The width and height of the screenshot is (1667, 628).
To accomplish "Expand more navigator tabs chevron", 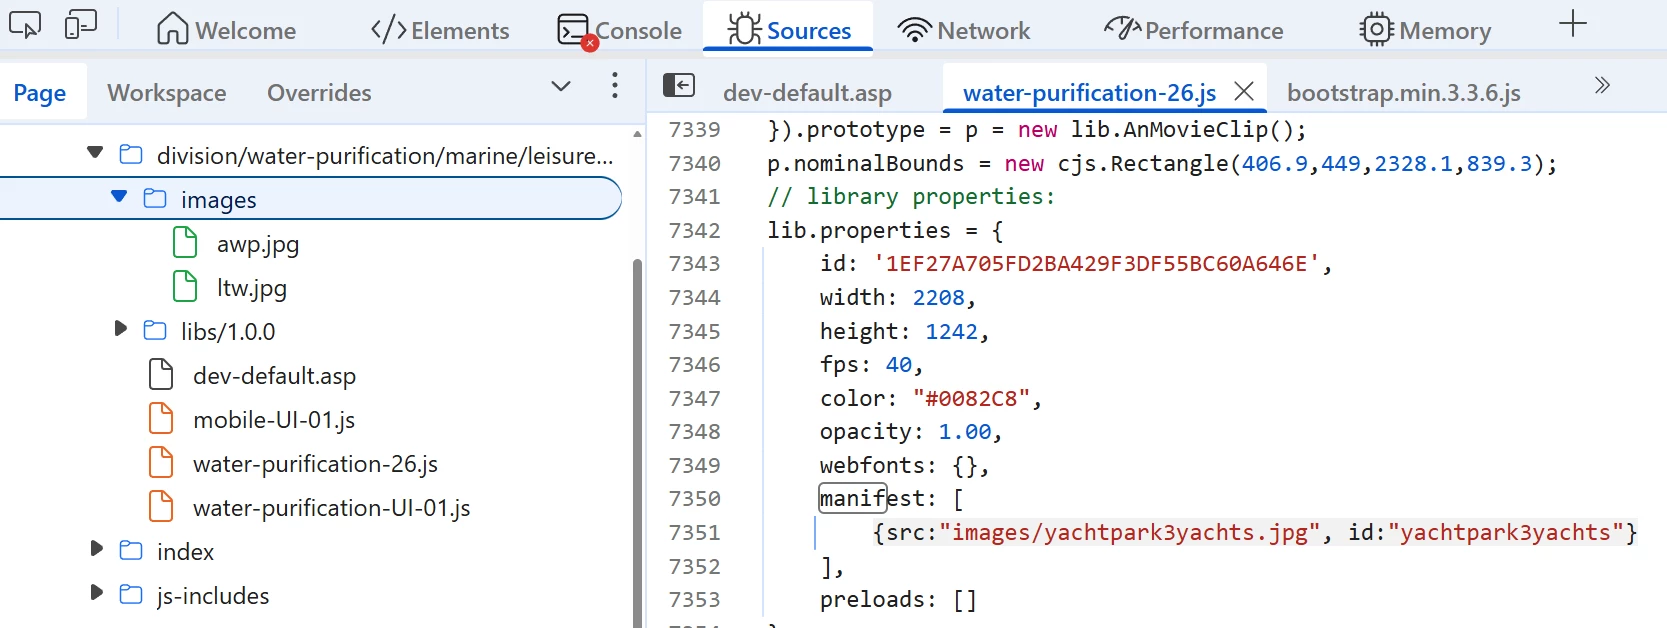I will tap(561, 87).
